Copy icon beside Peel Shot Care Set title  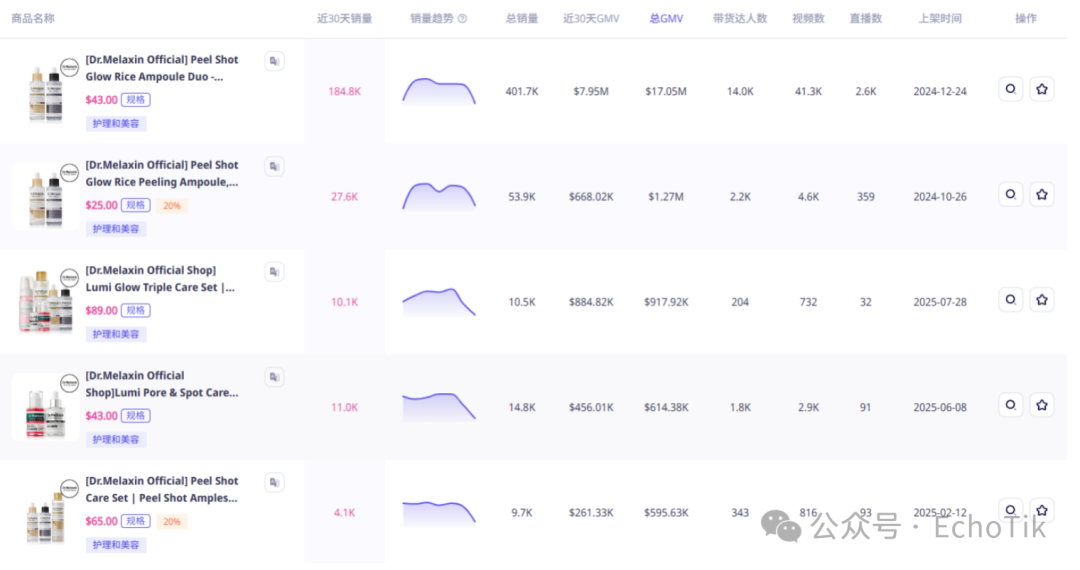(274, 483)
